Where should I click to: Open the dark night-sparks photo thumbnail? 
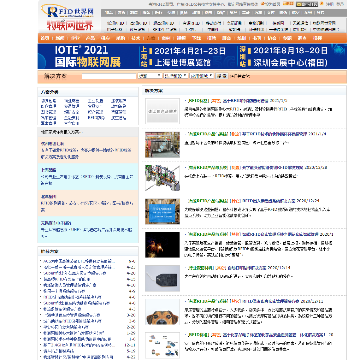coord(162,245)
